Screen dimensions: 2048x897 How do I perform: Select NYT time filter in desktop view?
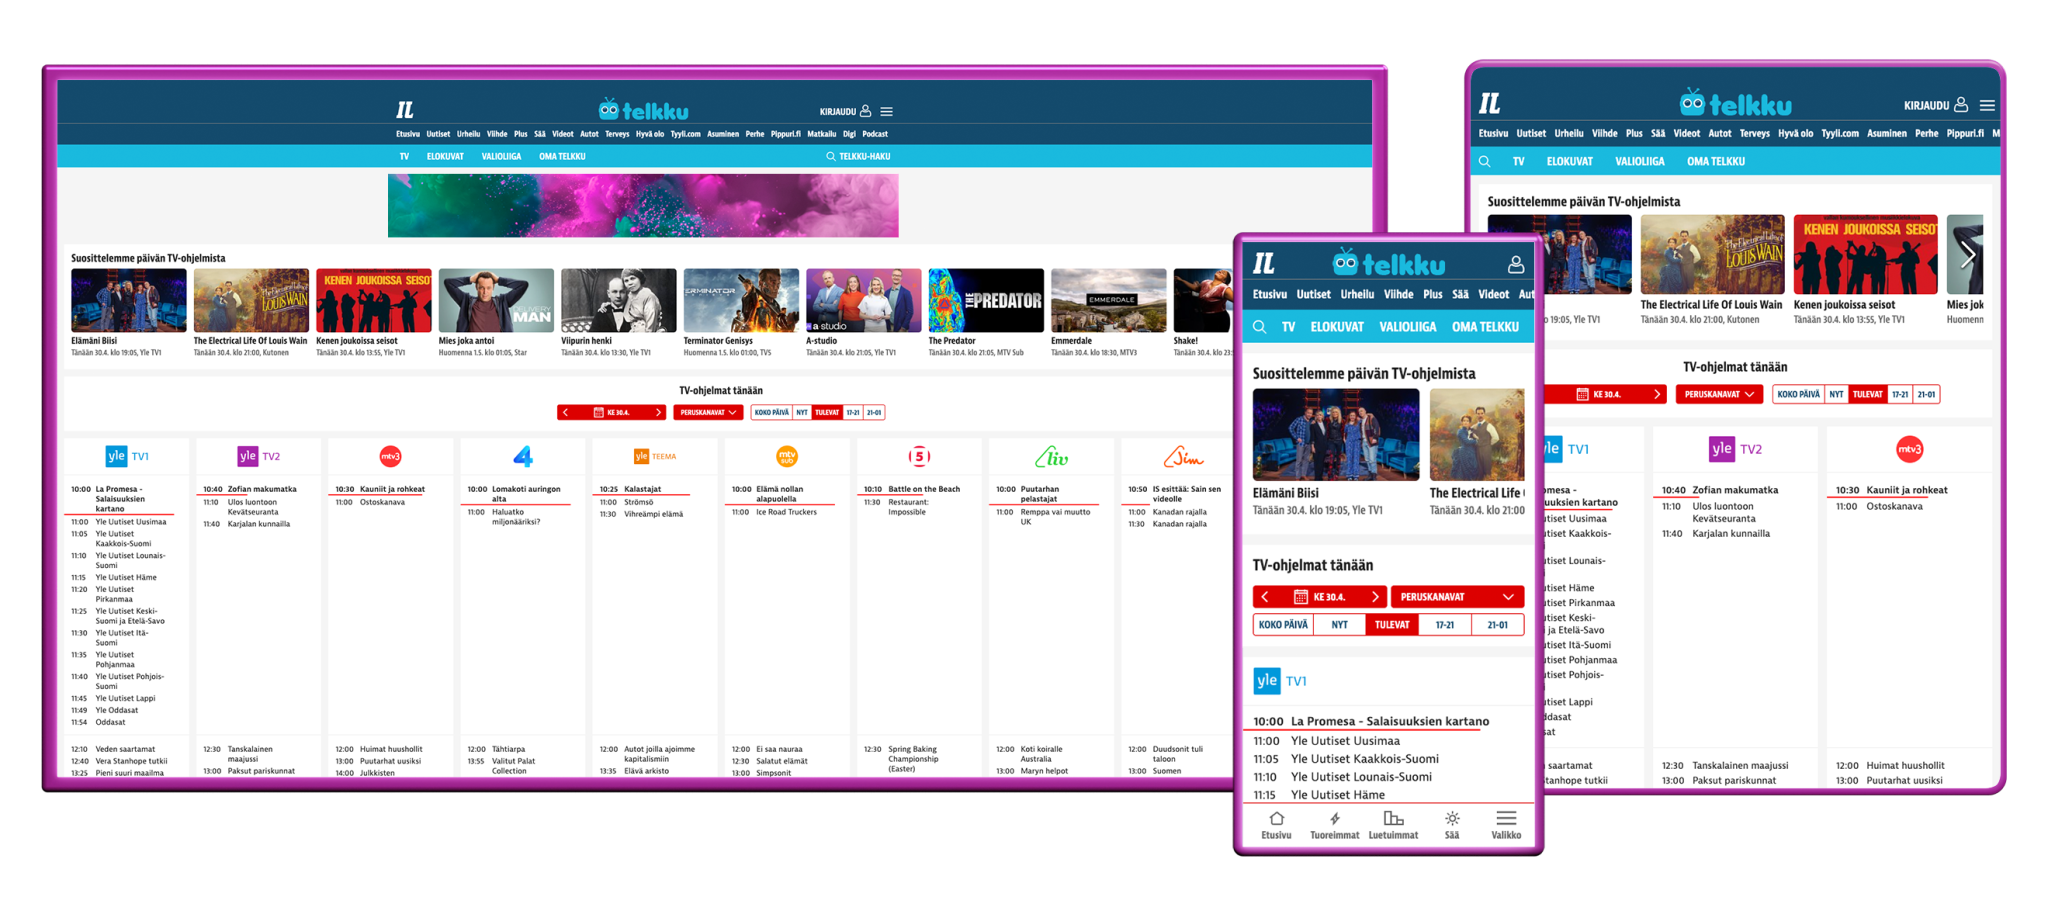tap(802, 412)
